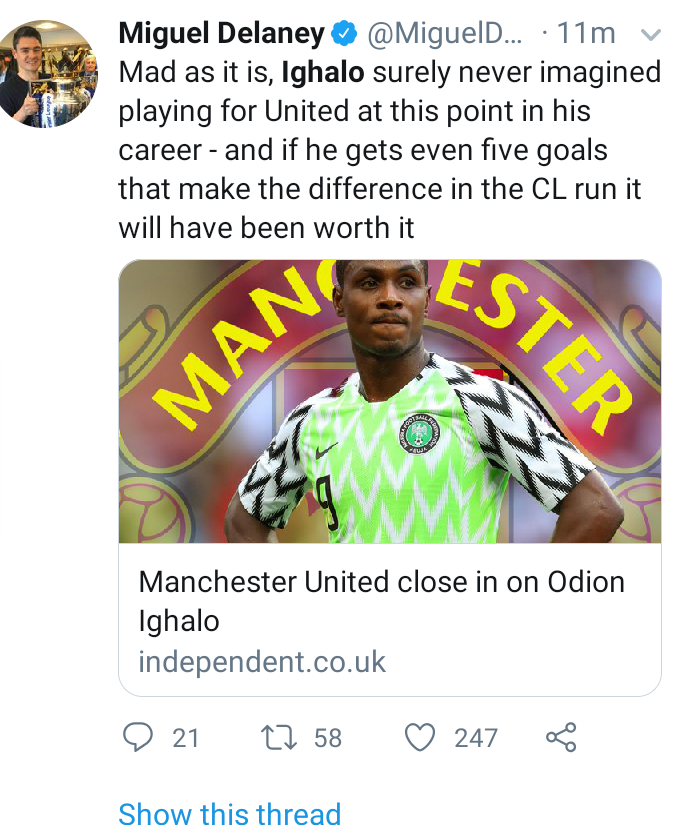Click the 247 likes count
Screen dimensions: 686x825
pos(476,738)
